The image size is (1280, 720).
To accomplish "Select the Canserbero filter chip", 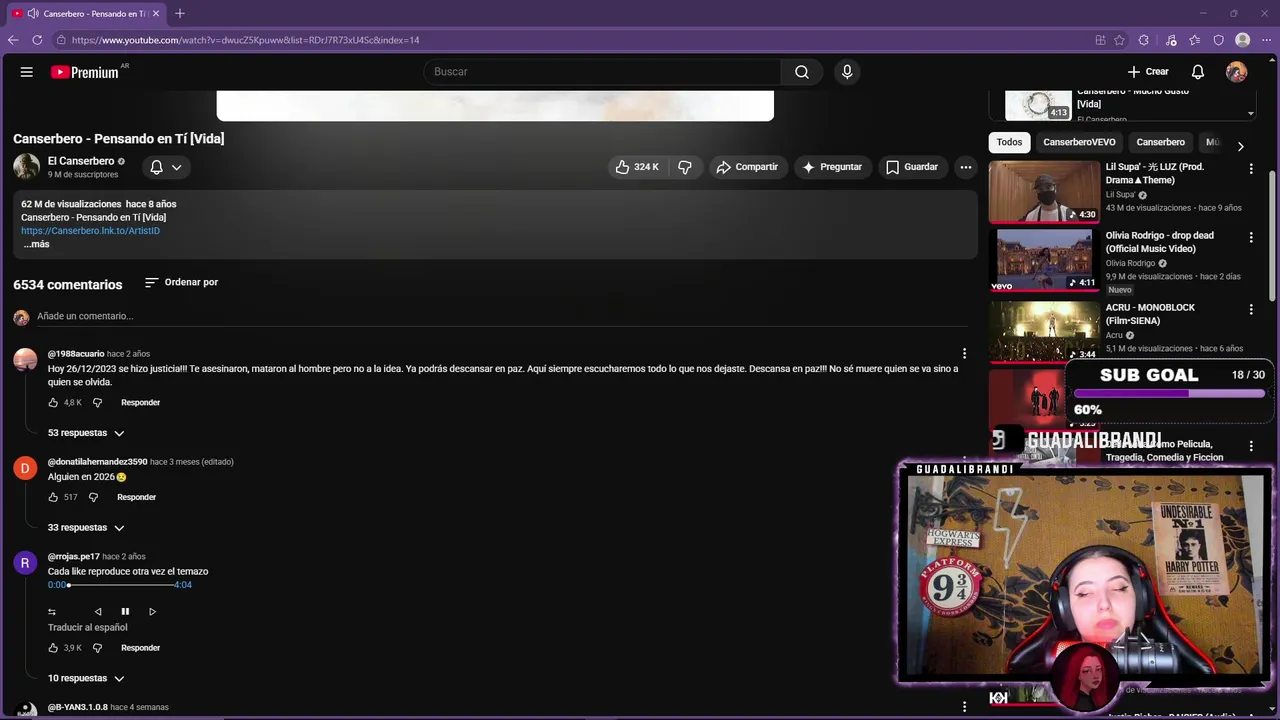I will [1160, 142].
